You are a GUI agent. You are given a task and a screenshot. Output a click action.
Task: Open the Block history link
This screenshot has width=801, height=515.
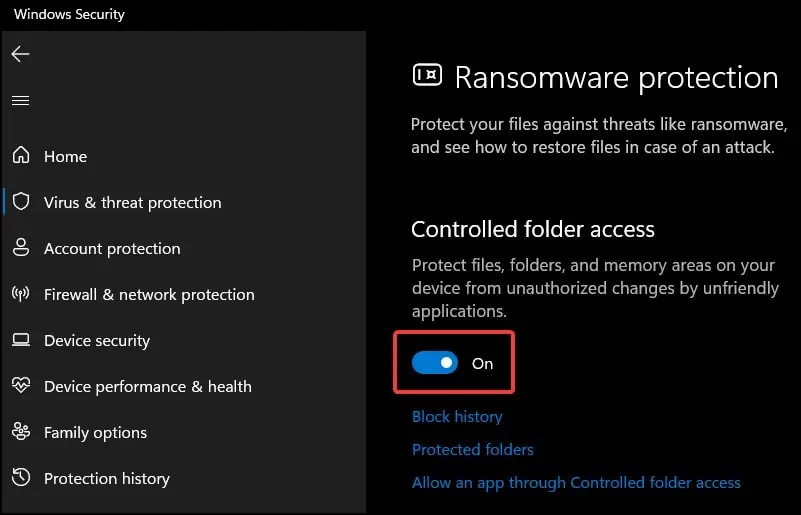[x=457, y=416]
